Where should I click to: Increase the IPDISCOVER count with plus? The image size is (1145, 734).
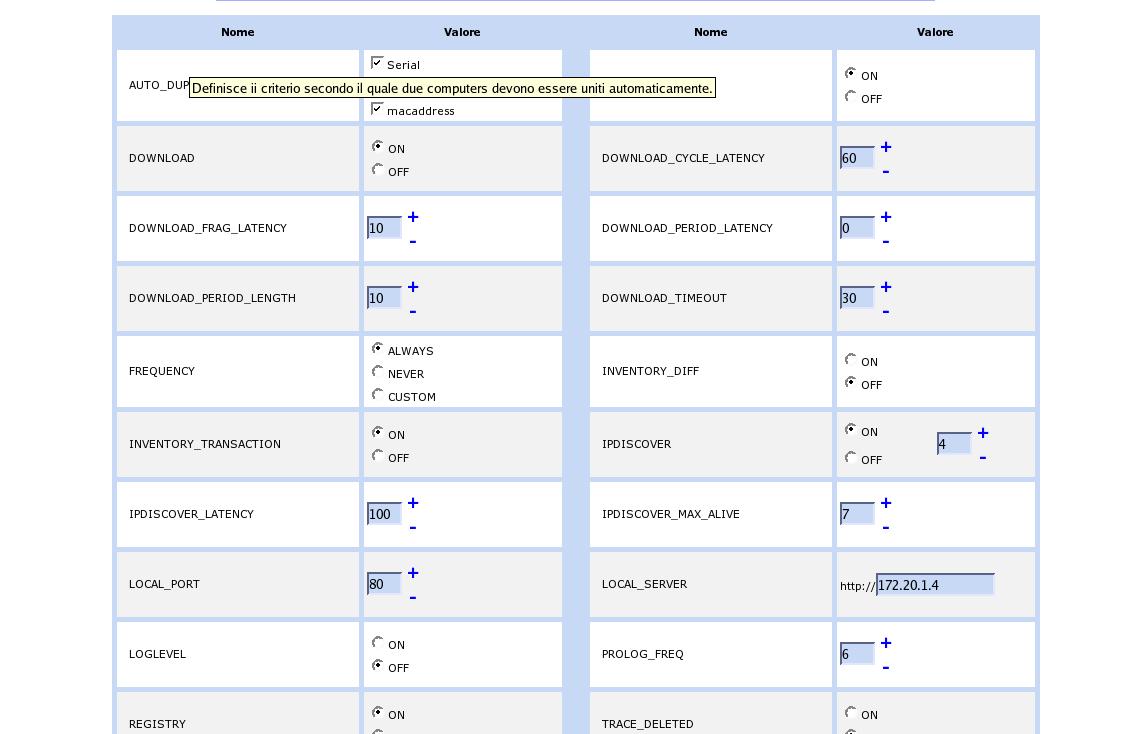coord(982,433)
